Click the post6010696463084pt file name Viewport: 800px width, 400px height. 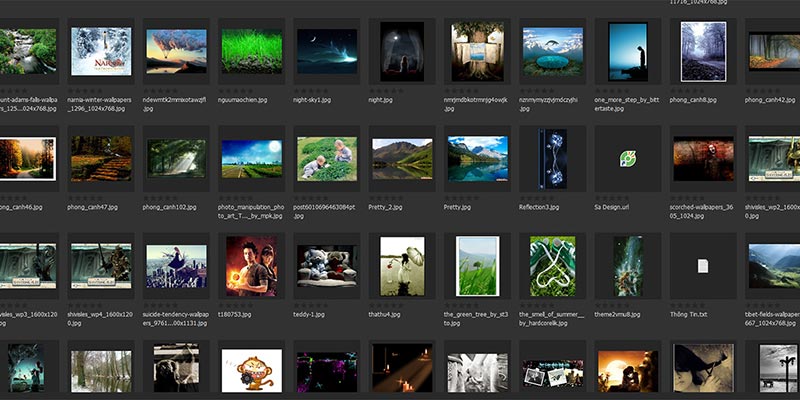(x=324, y=212)
